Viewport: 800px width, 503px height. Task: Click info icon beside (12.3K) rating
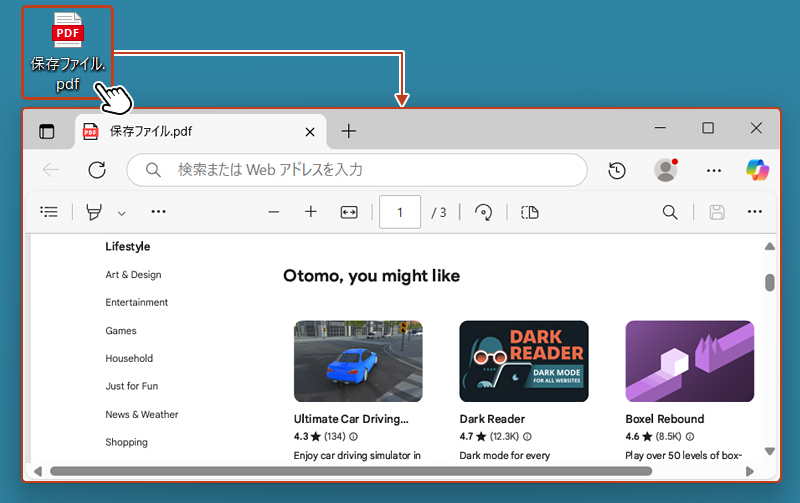pos(527,437)
